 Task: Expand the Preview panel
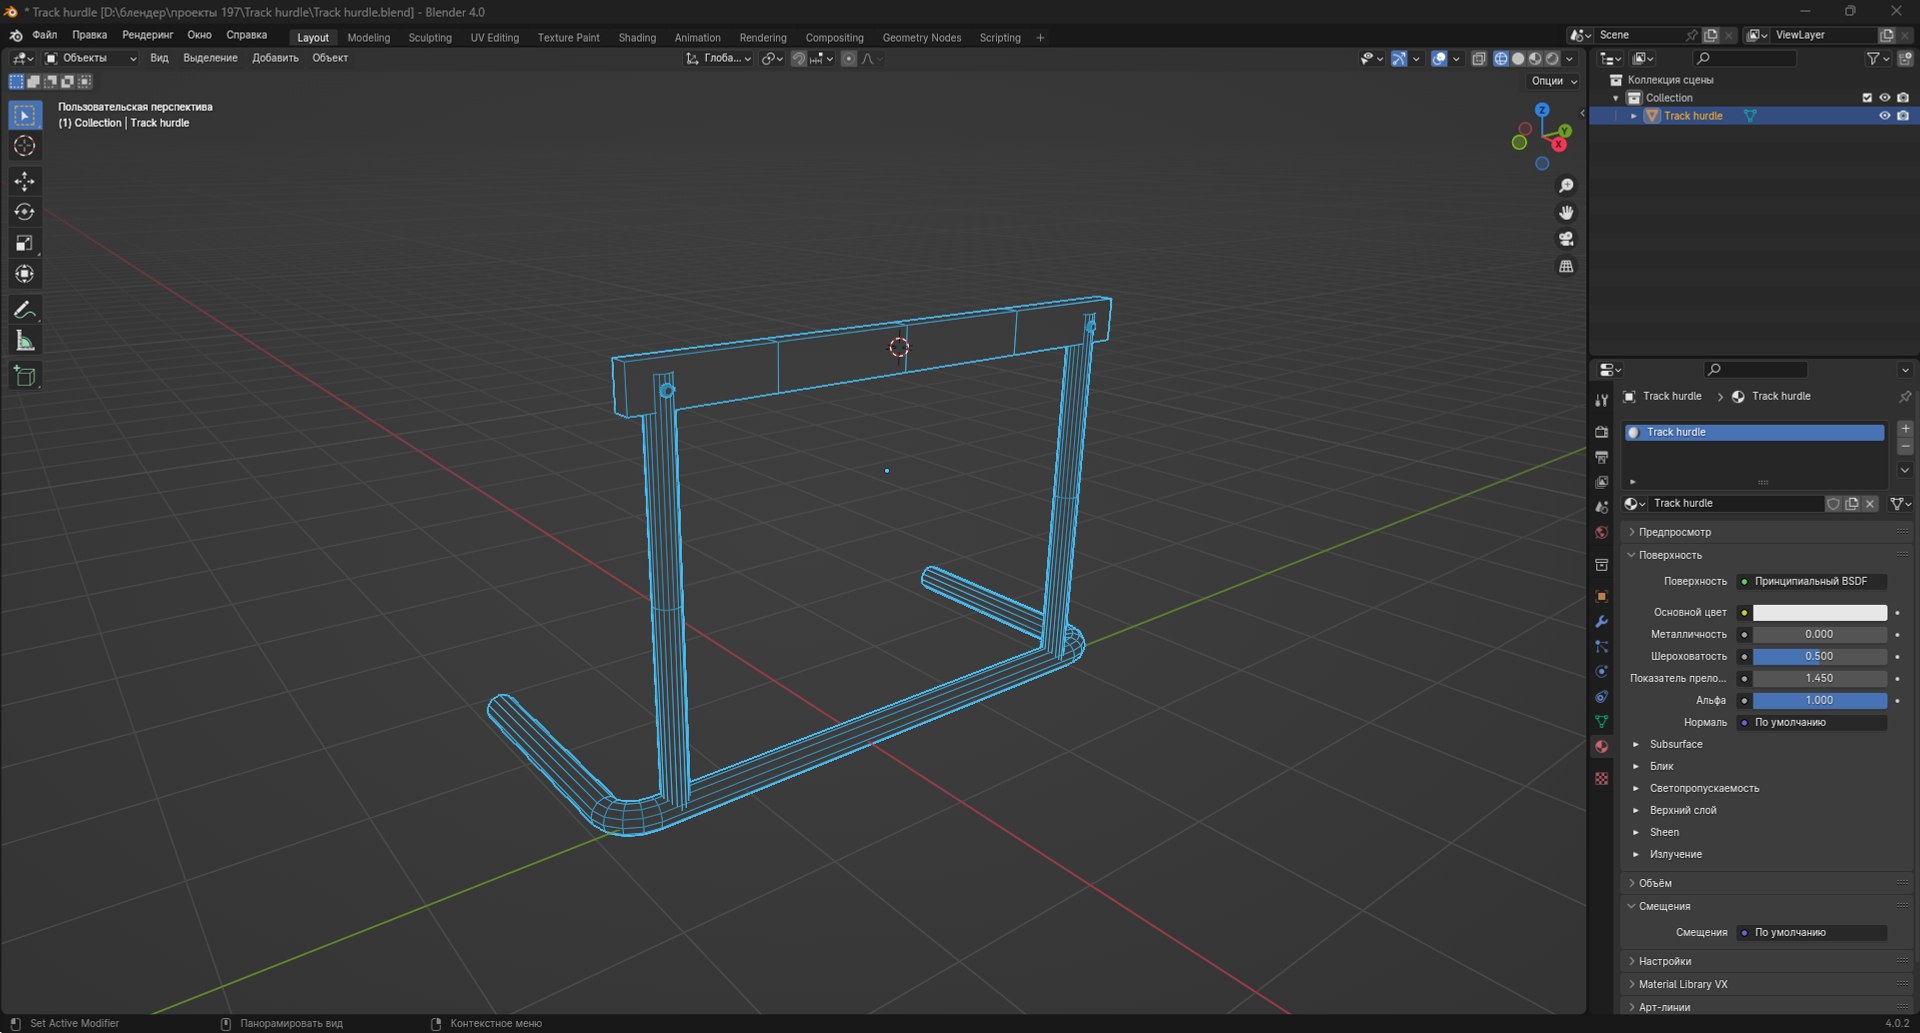[1674, 532]
